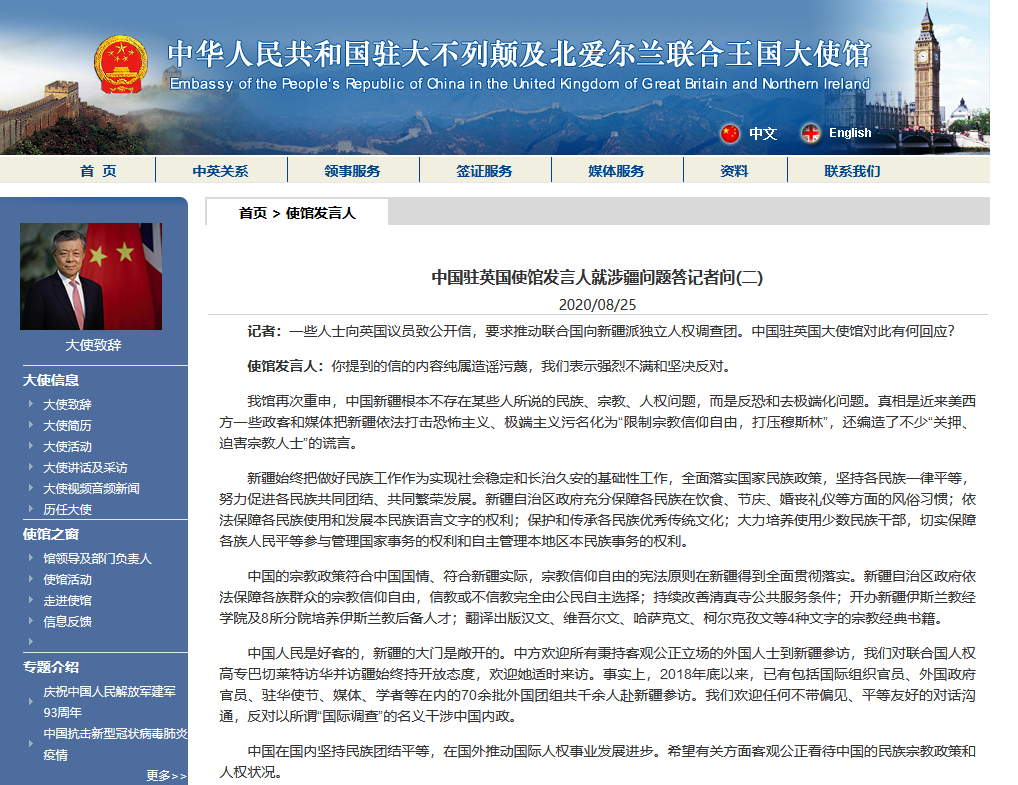Open 媒体服务 navigation item
This screenshot has height=785, width=1018.
pos(616,171)
